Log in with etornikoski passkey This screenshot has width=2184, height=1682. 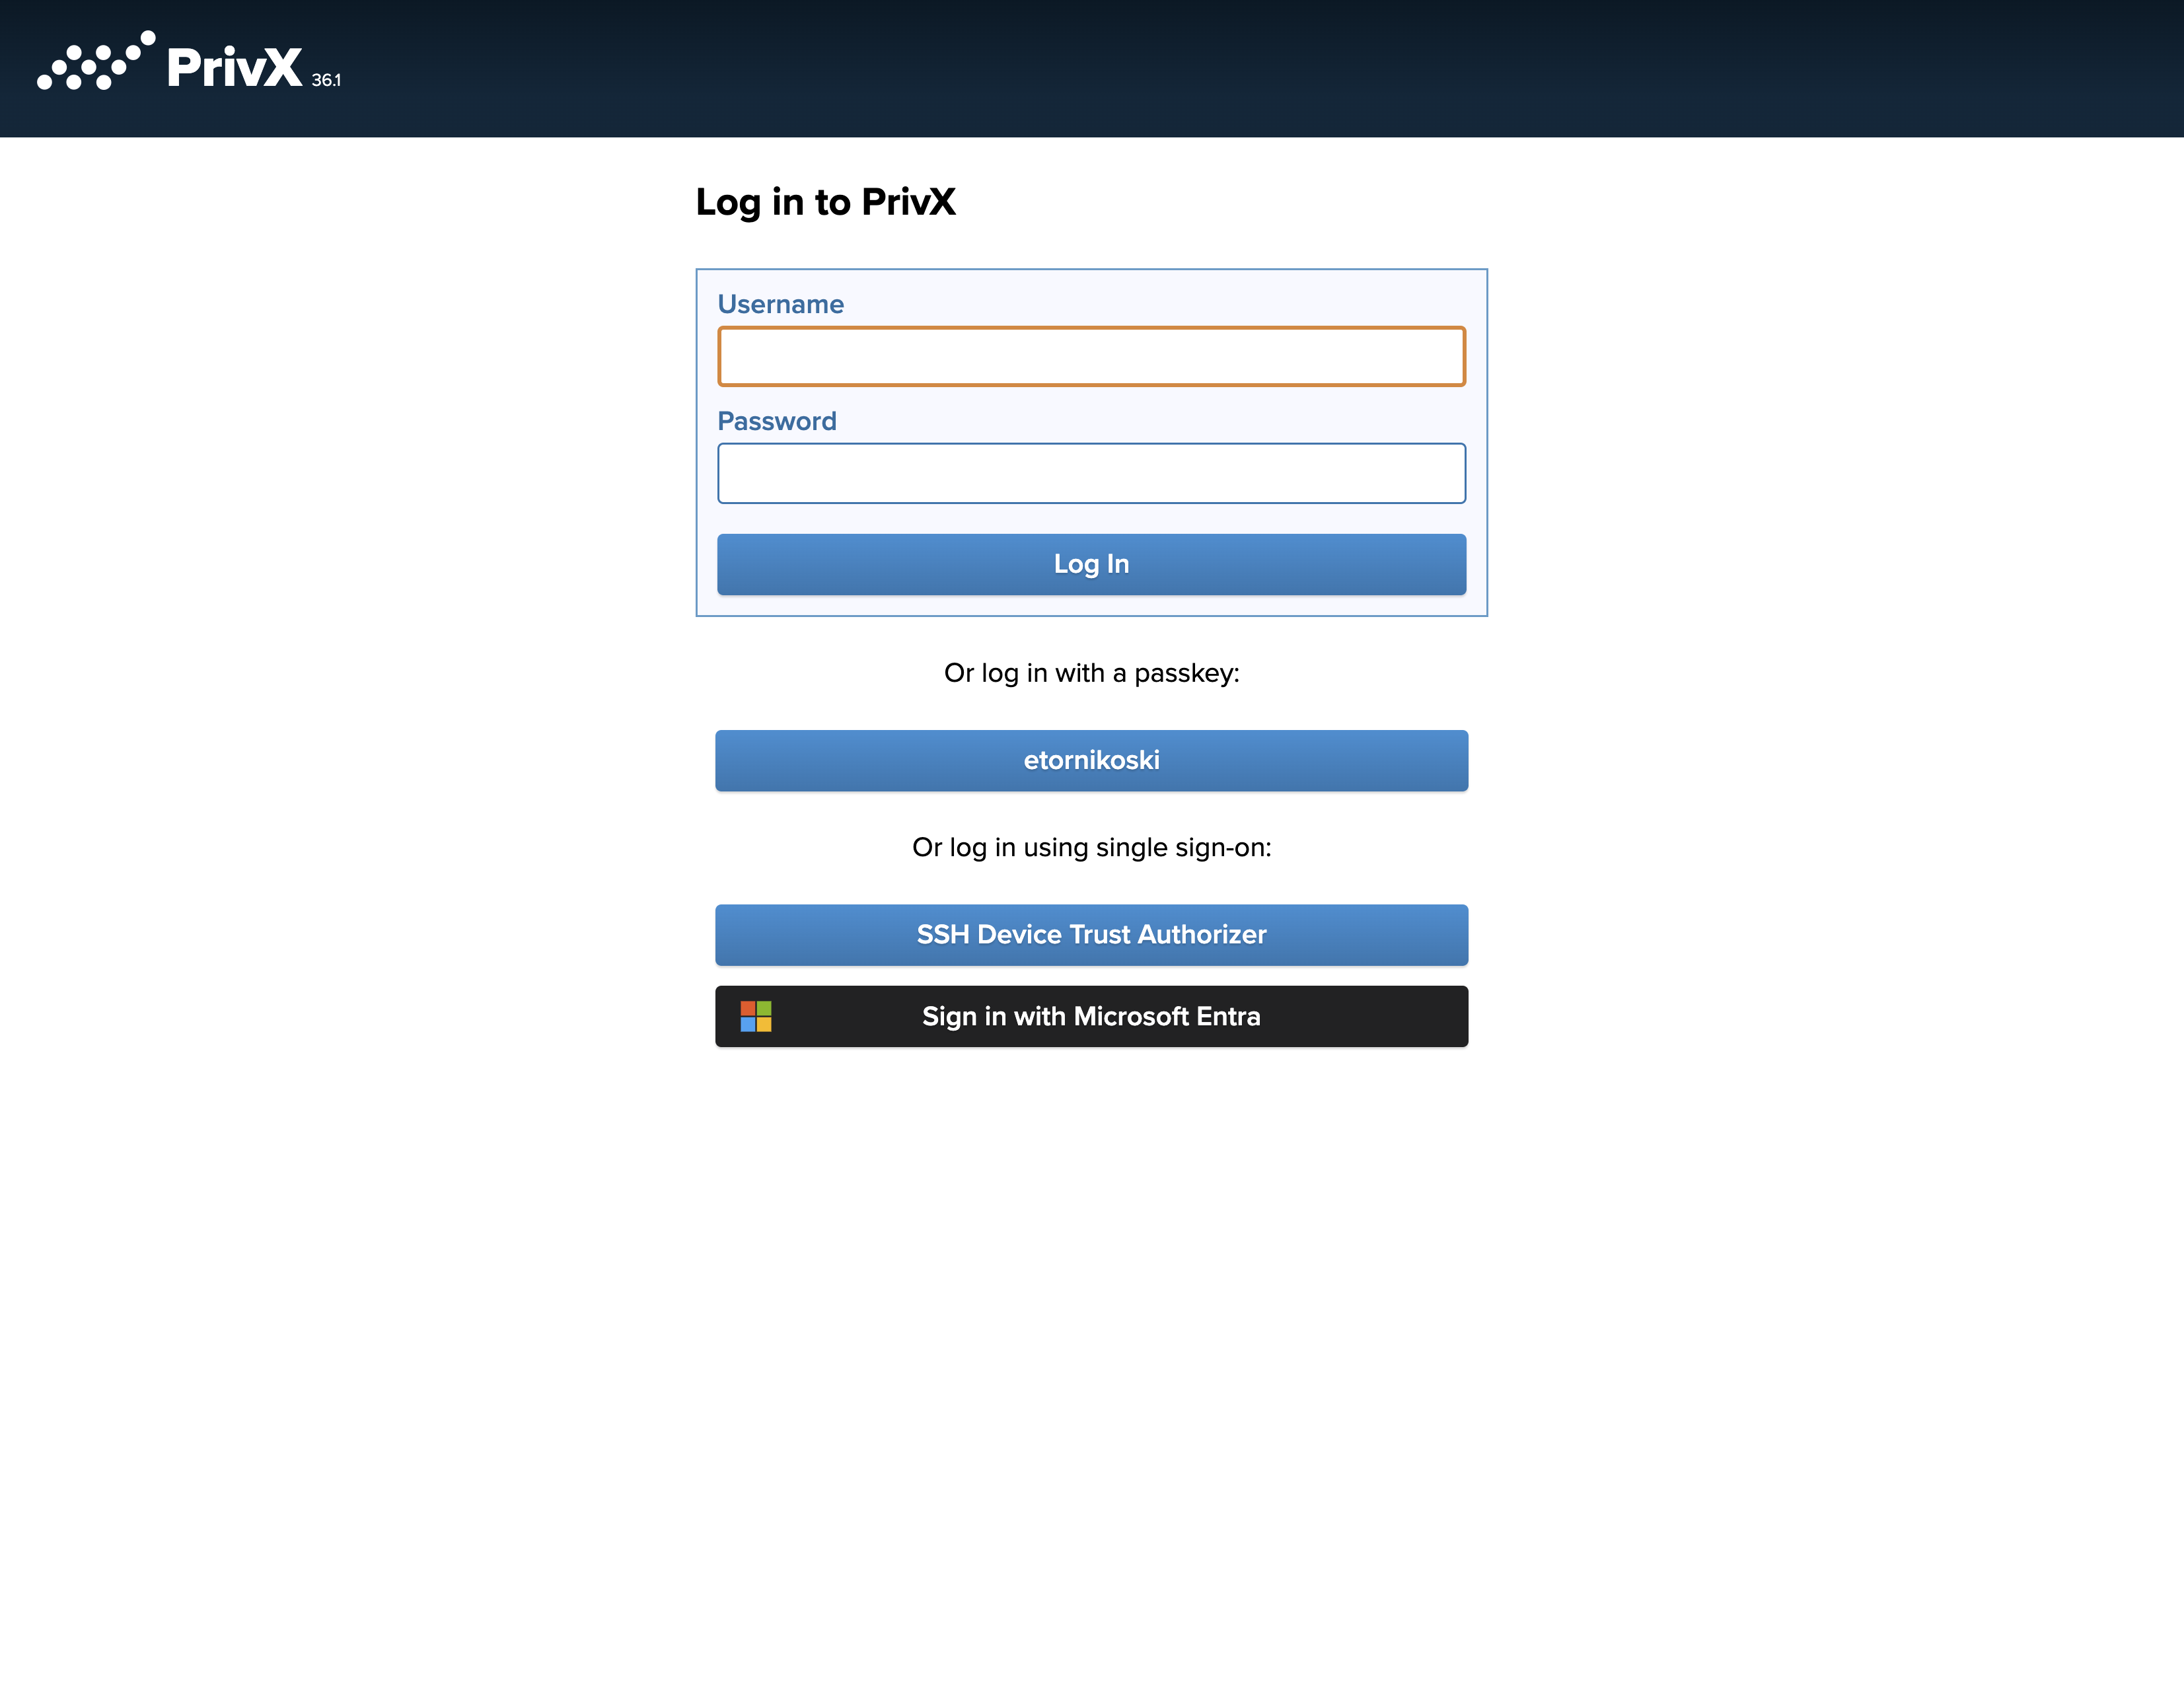click(1091, 760)
